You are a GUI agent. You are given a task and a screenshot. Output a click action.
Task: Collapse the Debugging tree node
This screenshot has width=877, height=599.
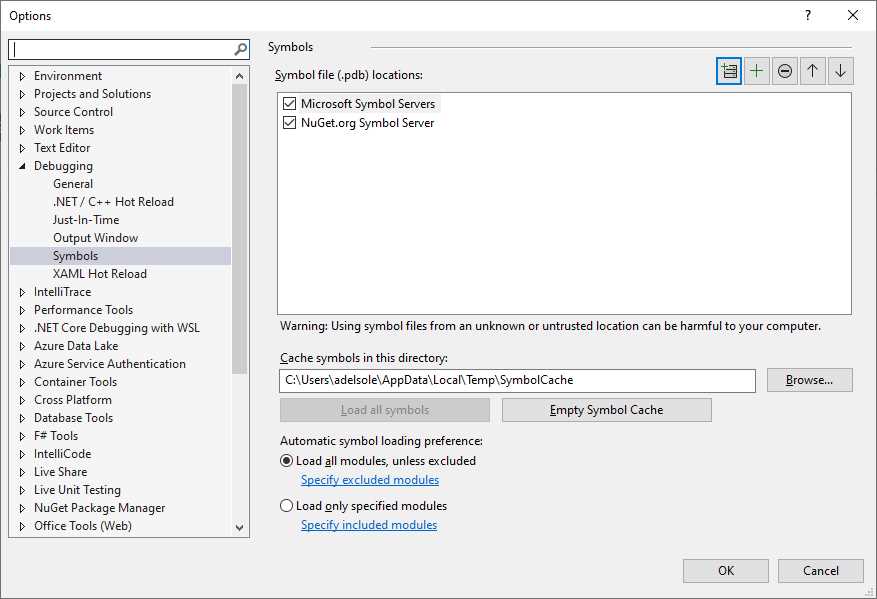pyautogui.click(x=23, y=165)
